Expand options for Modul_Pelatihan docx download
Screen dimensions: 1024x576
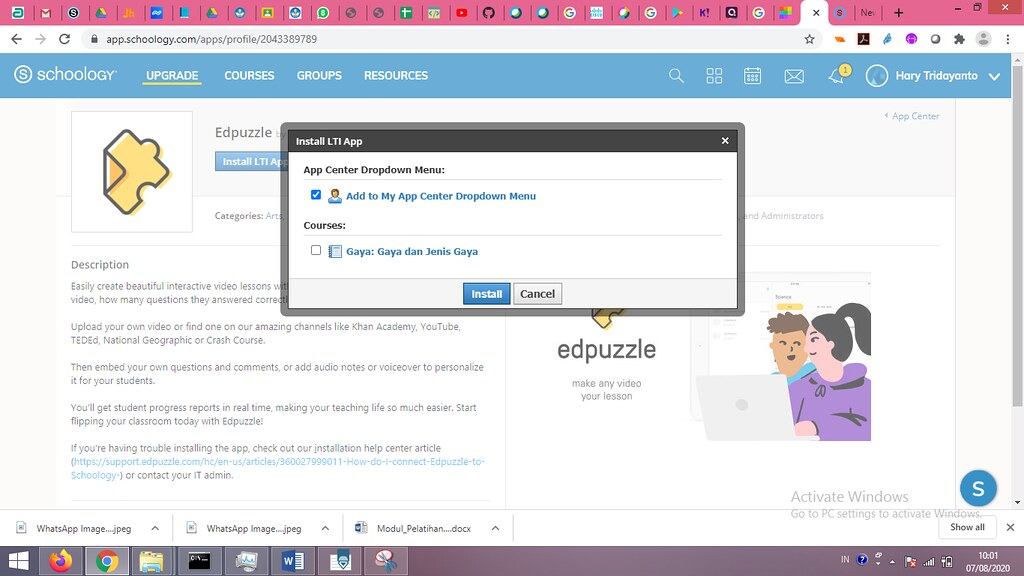coord(495,528)
